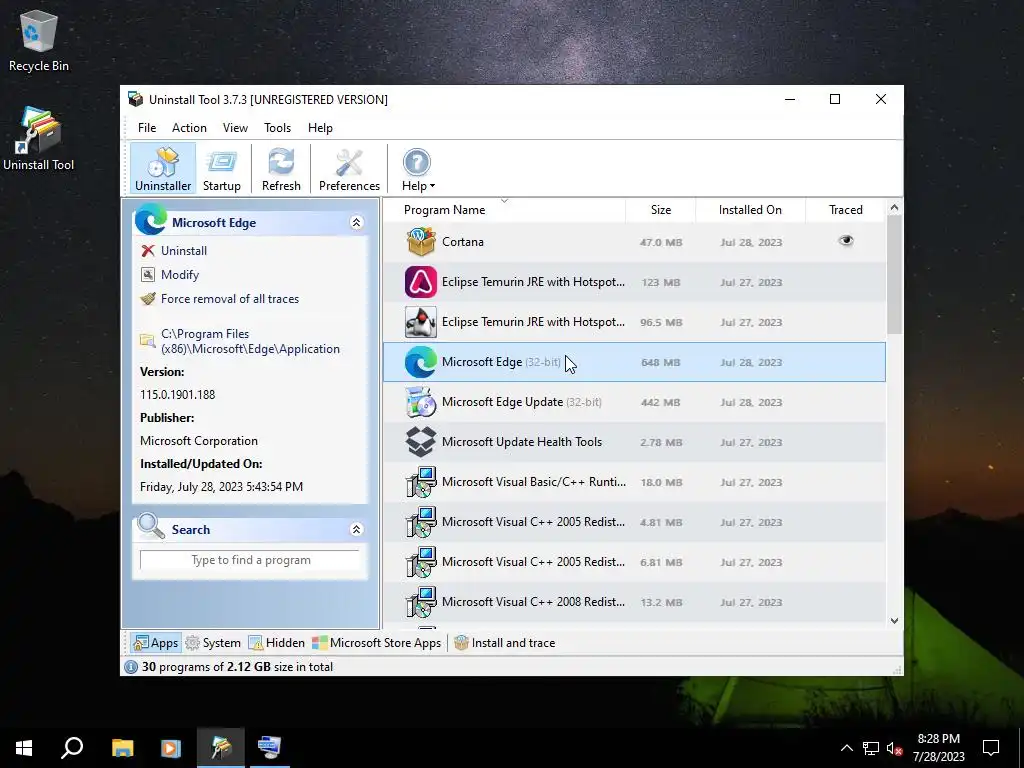
Task: Toggle the traced eye icon for Cortana
Action: [846, 241]
